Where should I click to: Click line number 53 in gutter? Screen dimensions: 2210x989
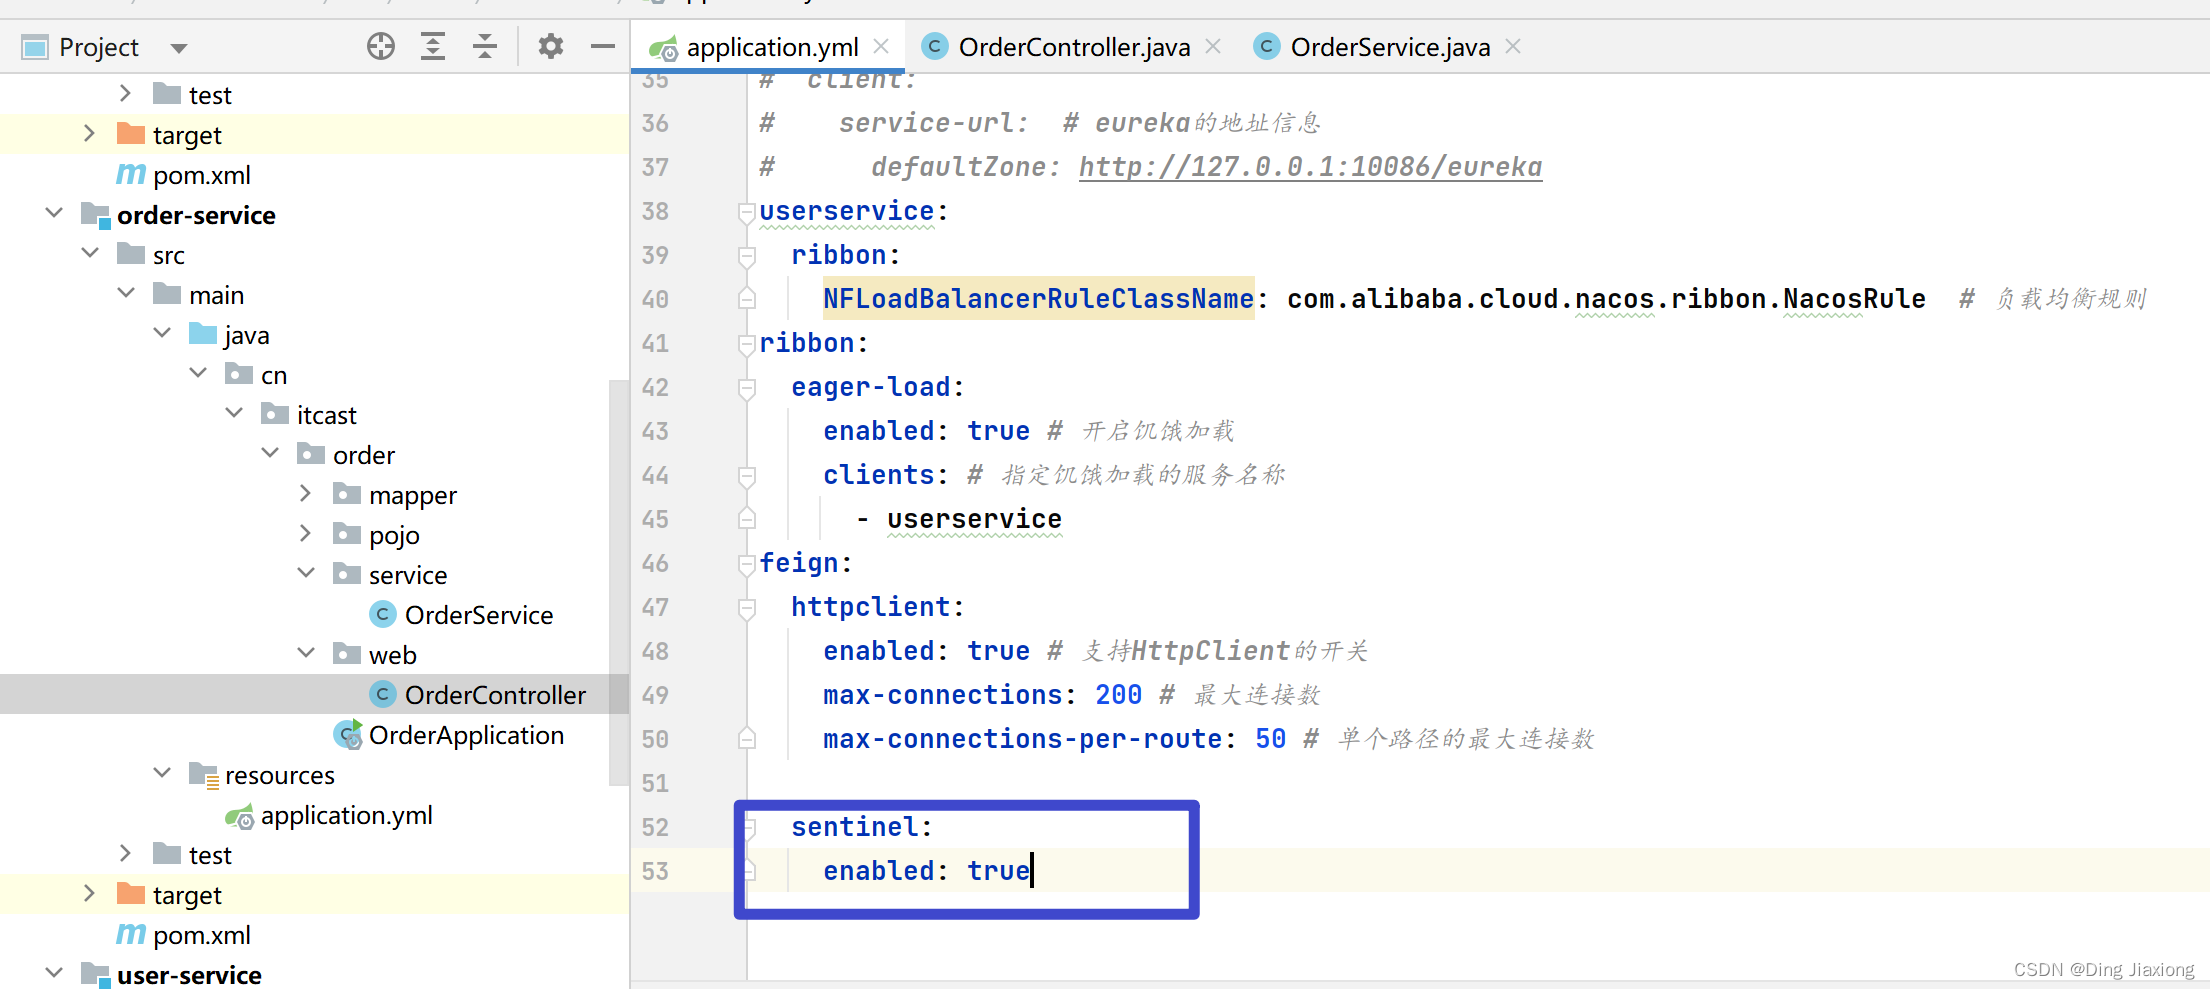pyautogui.click(x=655, y=871)
